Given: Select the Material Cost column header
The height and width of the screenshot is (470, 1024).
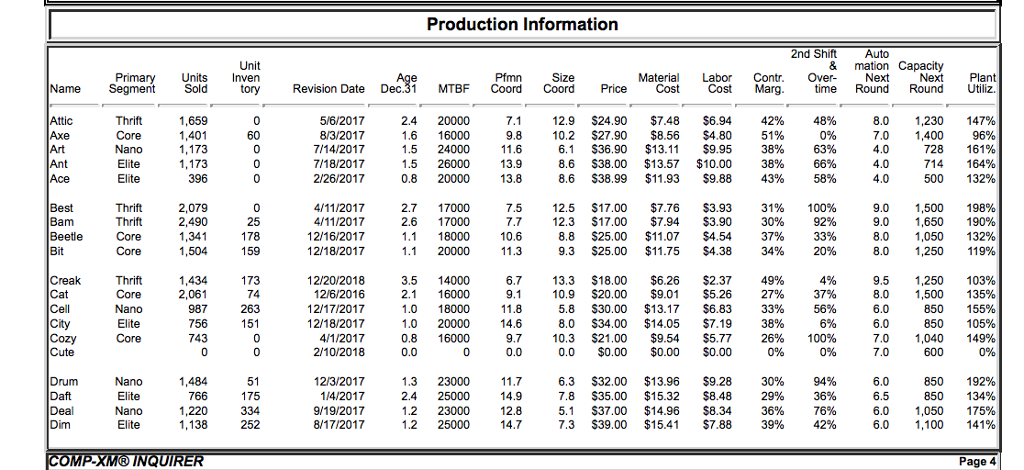Looking at the screenshot, I should pos(659,83).
